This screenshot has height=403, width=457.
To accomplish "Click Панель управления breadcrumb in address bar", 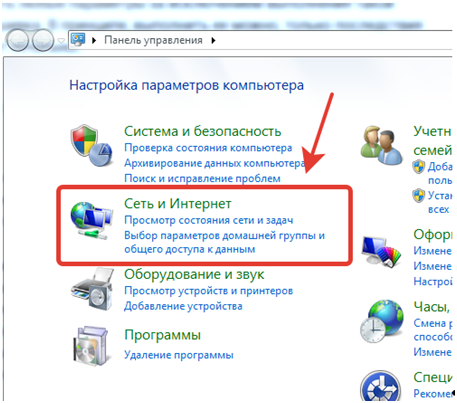I will (153, 40).
